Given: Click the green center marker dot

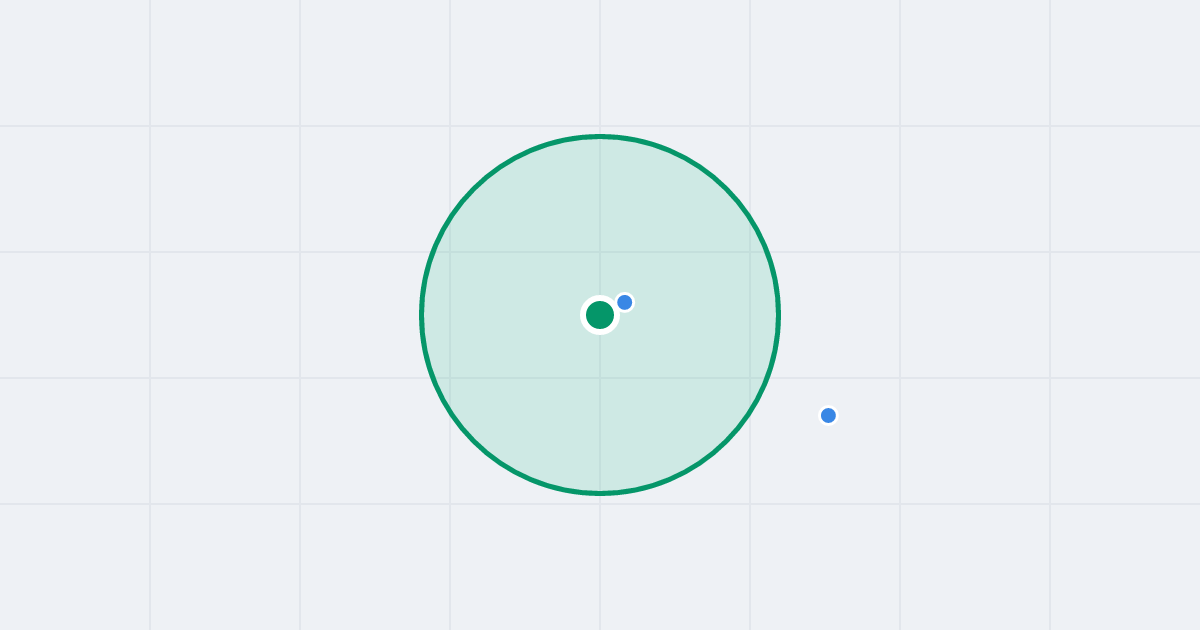Looking at the screenshot, I should [x=600, y=315].
